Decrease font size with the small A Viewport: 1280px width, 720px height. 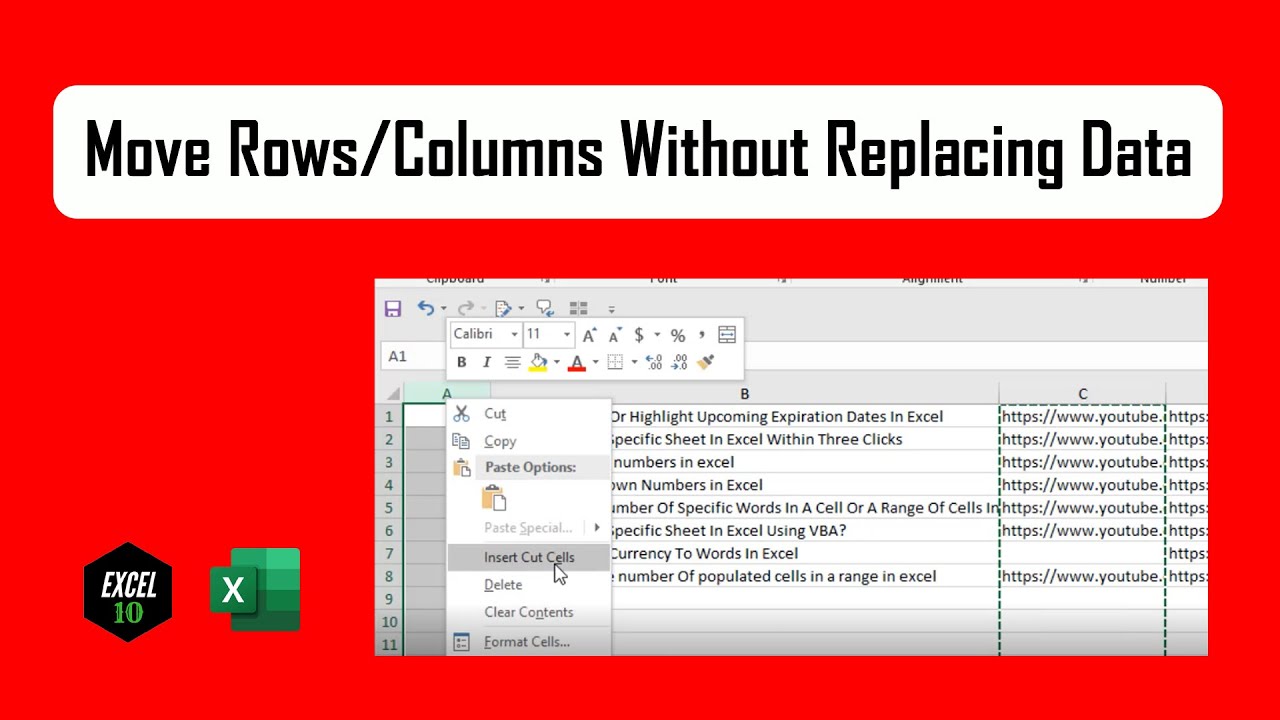tap(615, 335)
